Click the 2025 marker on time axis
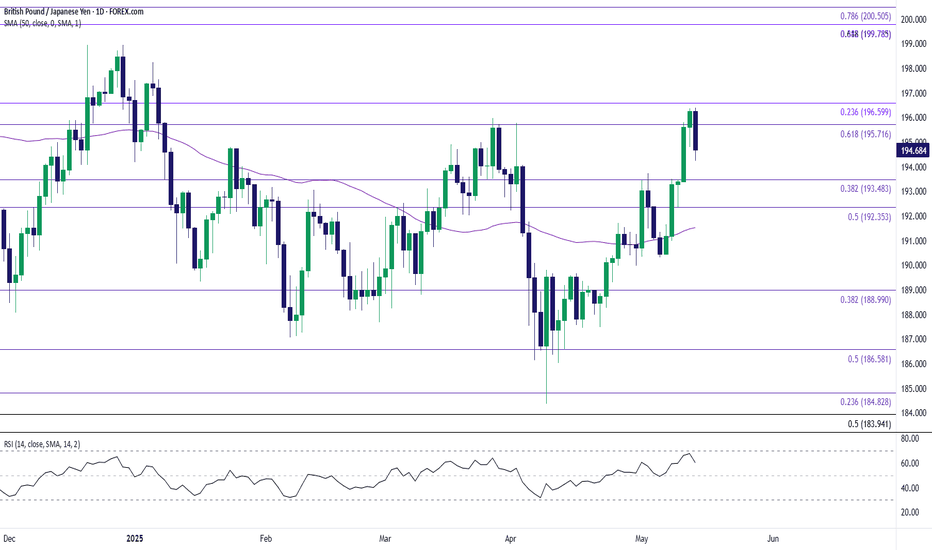Screen dimensions: 932x550 point(135,539)
